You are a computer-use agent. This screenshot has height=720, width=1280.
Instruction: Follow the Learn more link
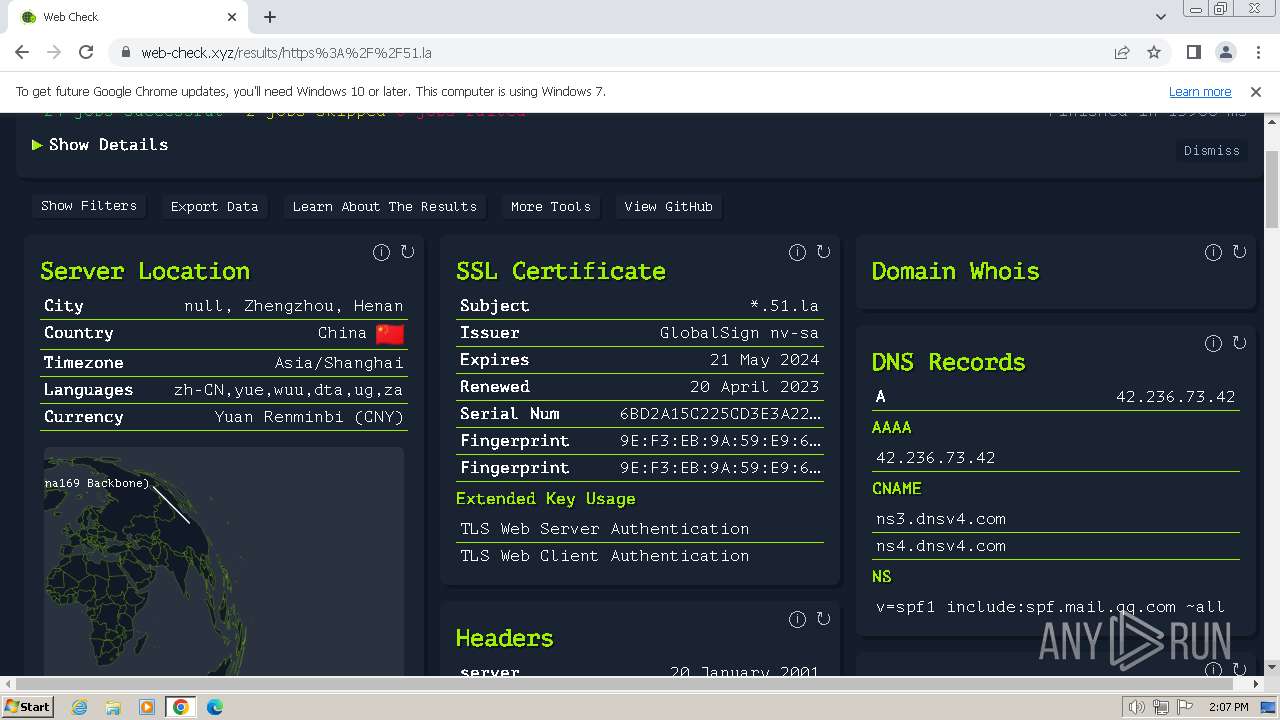coord(1200,91)
